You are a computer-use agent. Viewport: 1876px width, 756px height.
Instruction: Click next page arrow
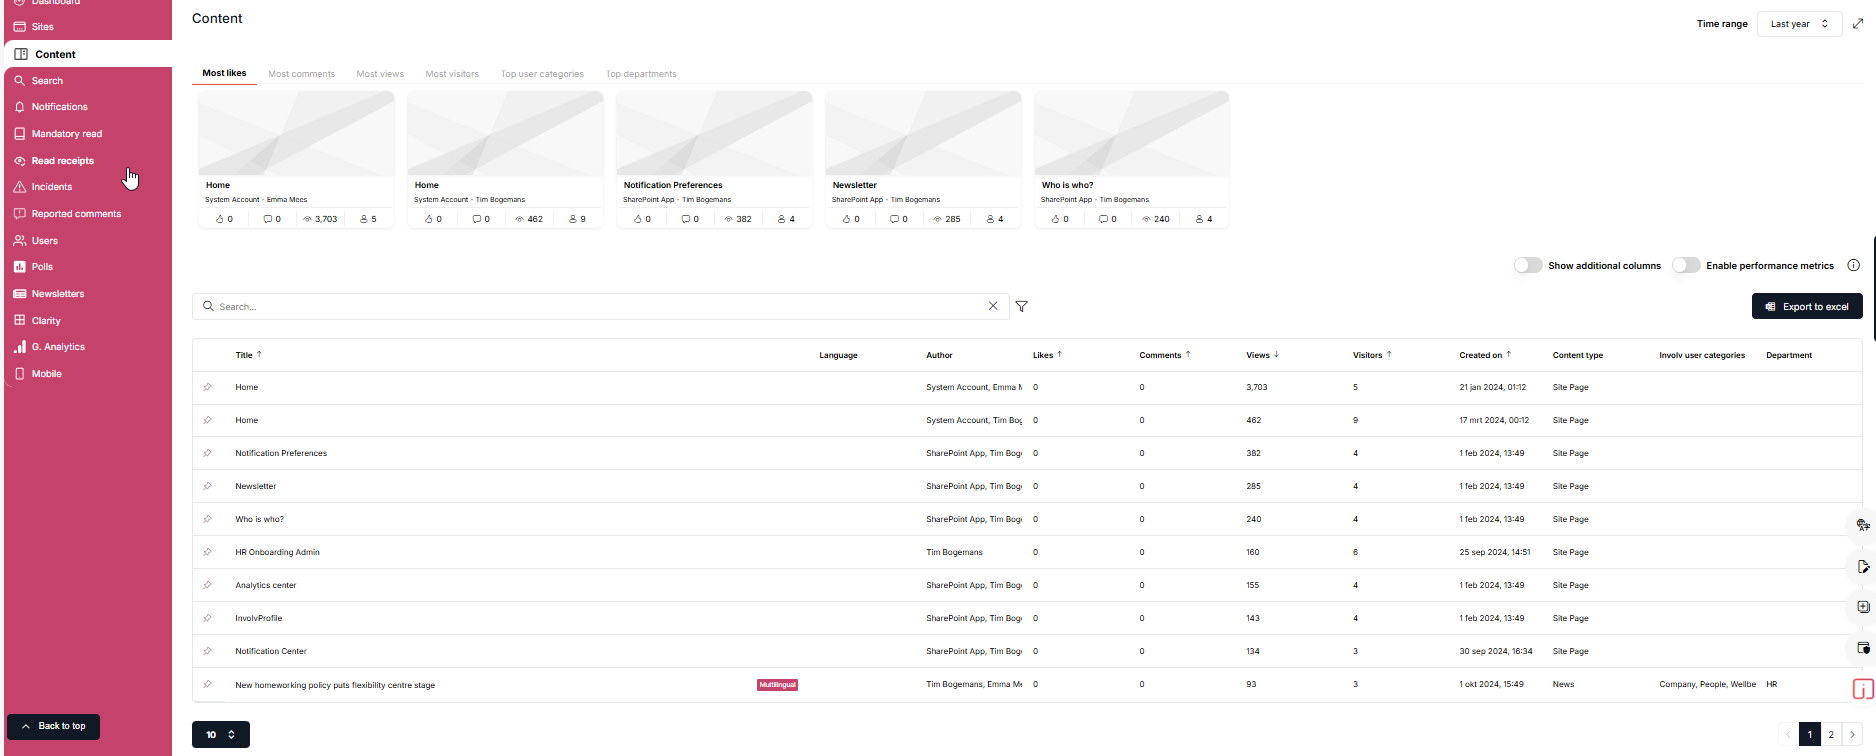1852,735
